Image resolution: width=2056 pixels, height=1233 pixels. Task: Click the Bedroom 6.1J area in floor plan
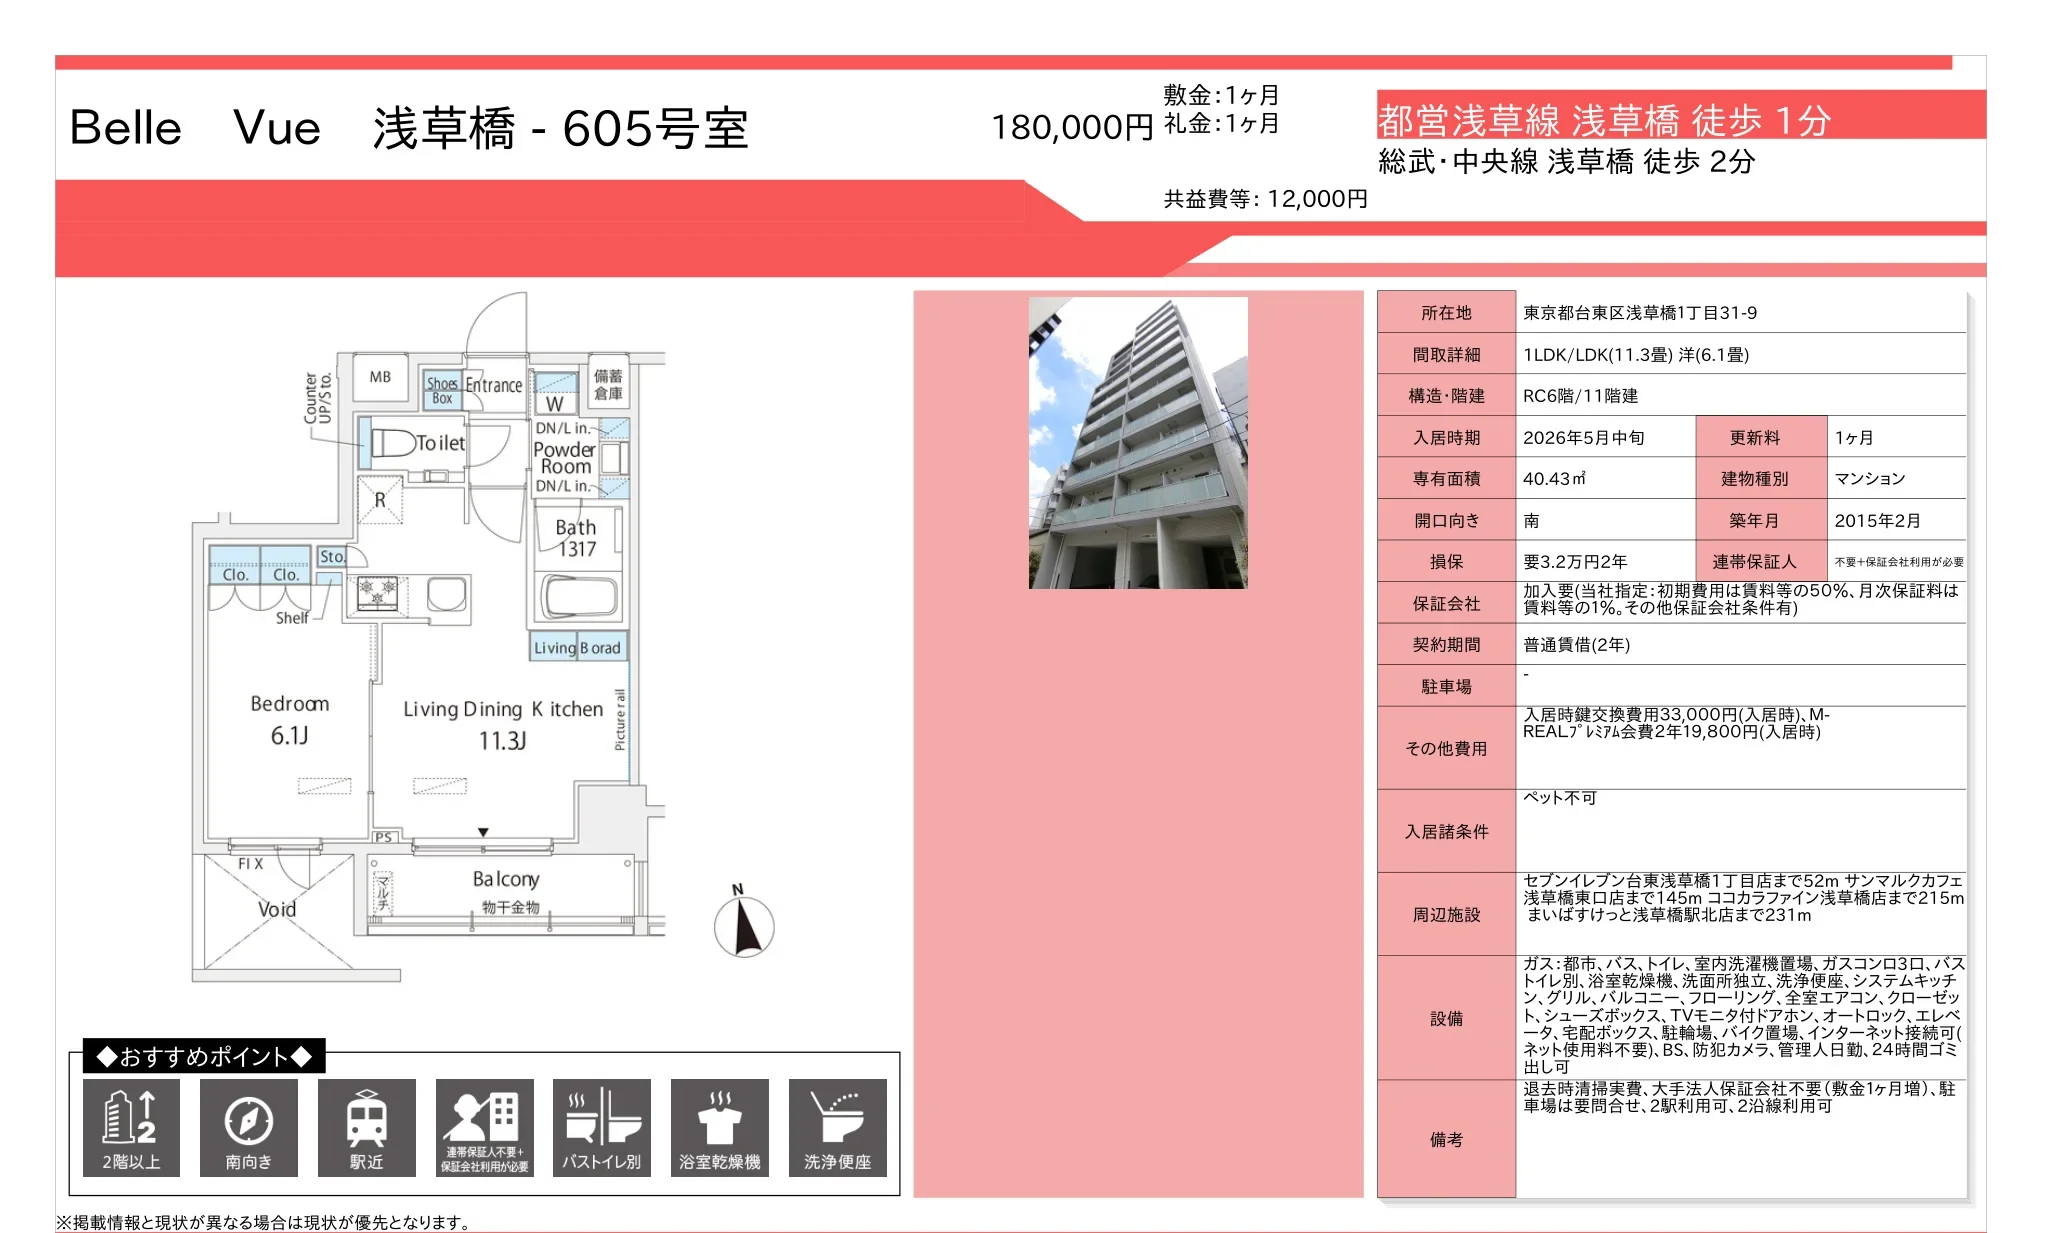289,719
